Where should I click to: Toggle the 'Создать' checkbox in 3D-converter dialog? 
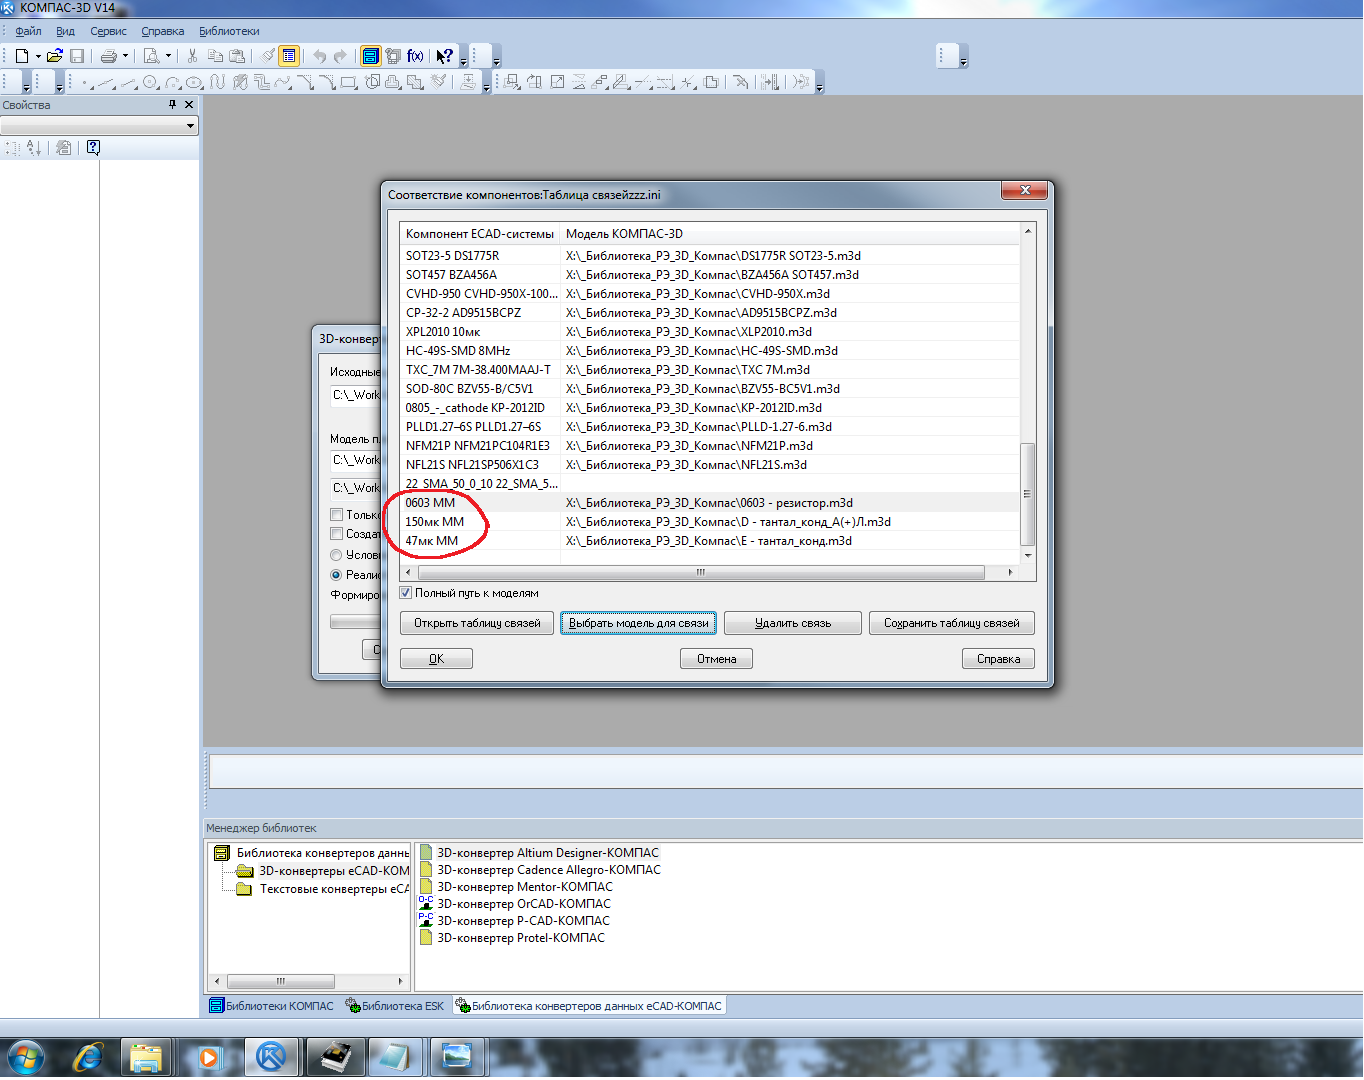click(336, 534)
